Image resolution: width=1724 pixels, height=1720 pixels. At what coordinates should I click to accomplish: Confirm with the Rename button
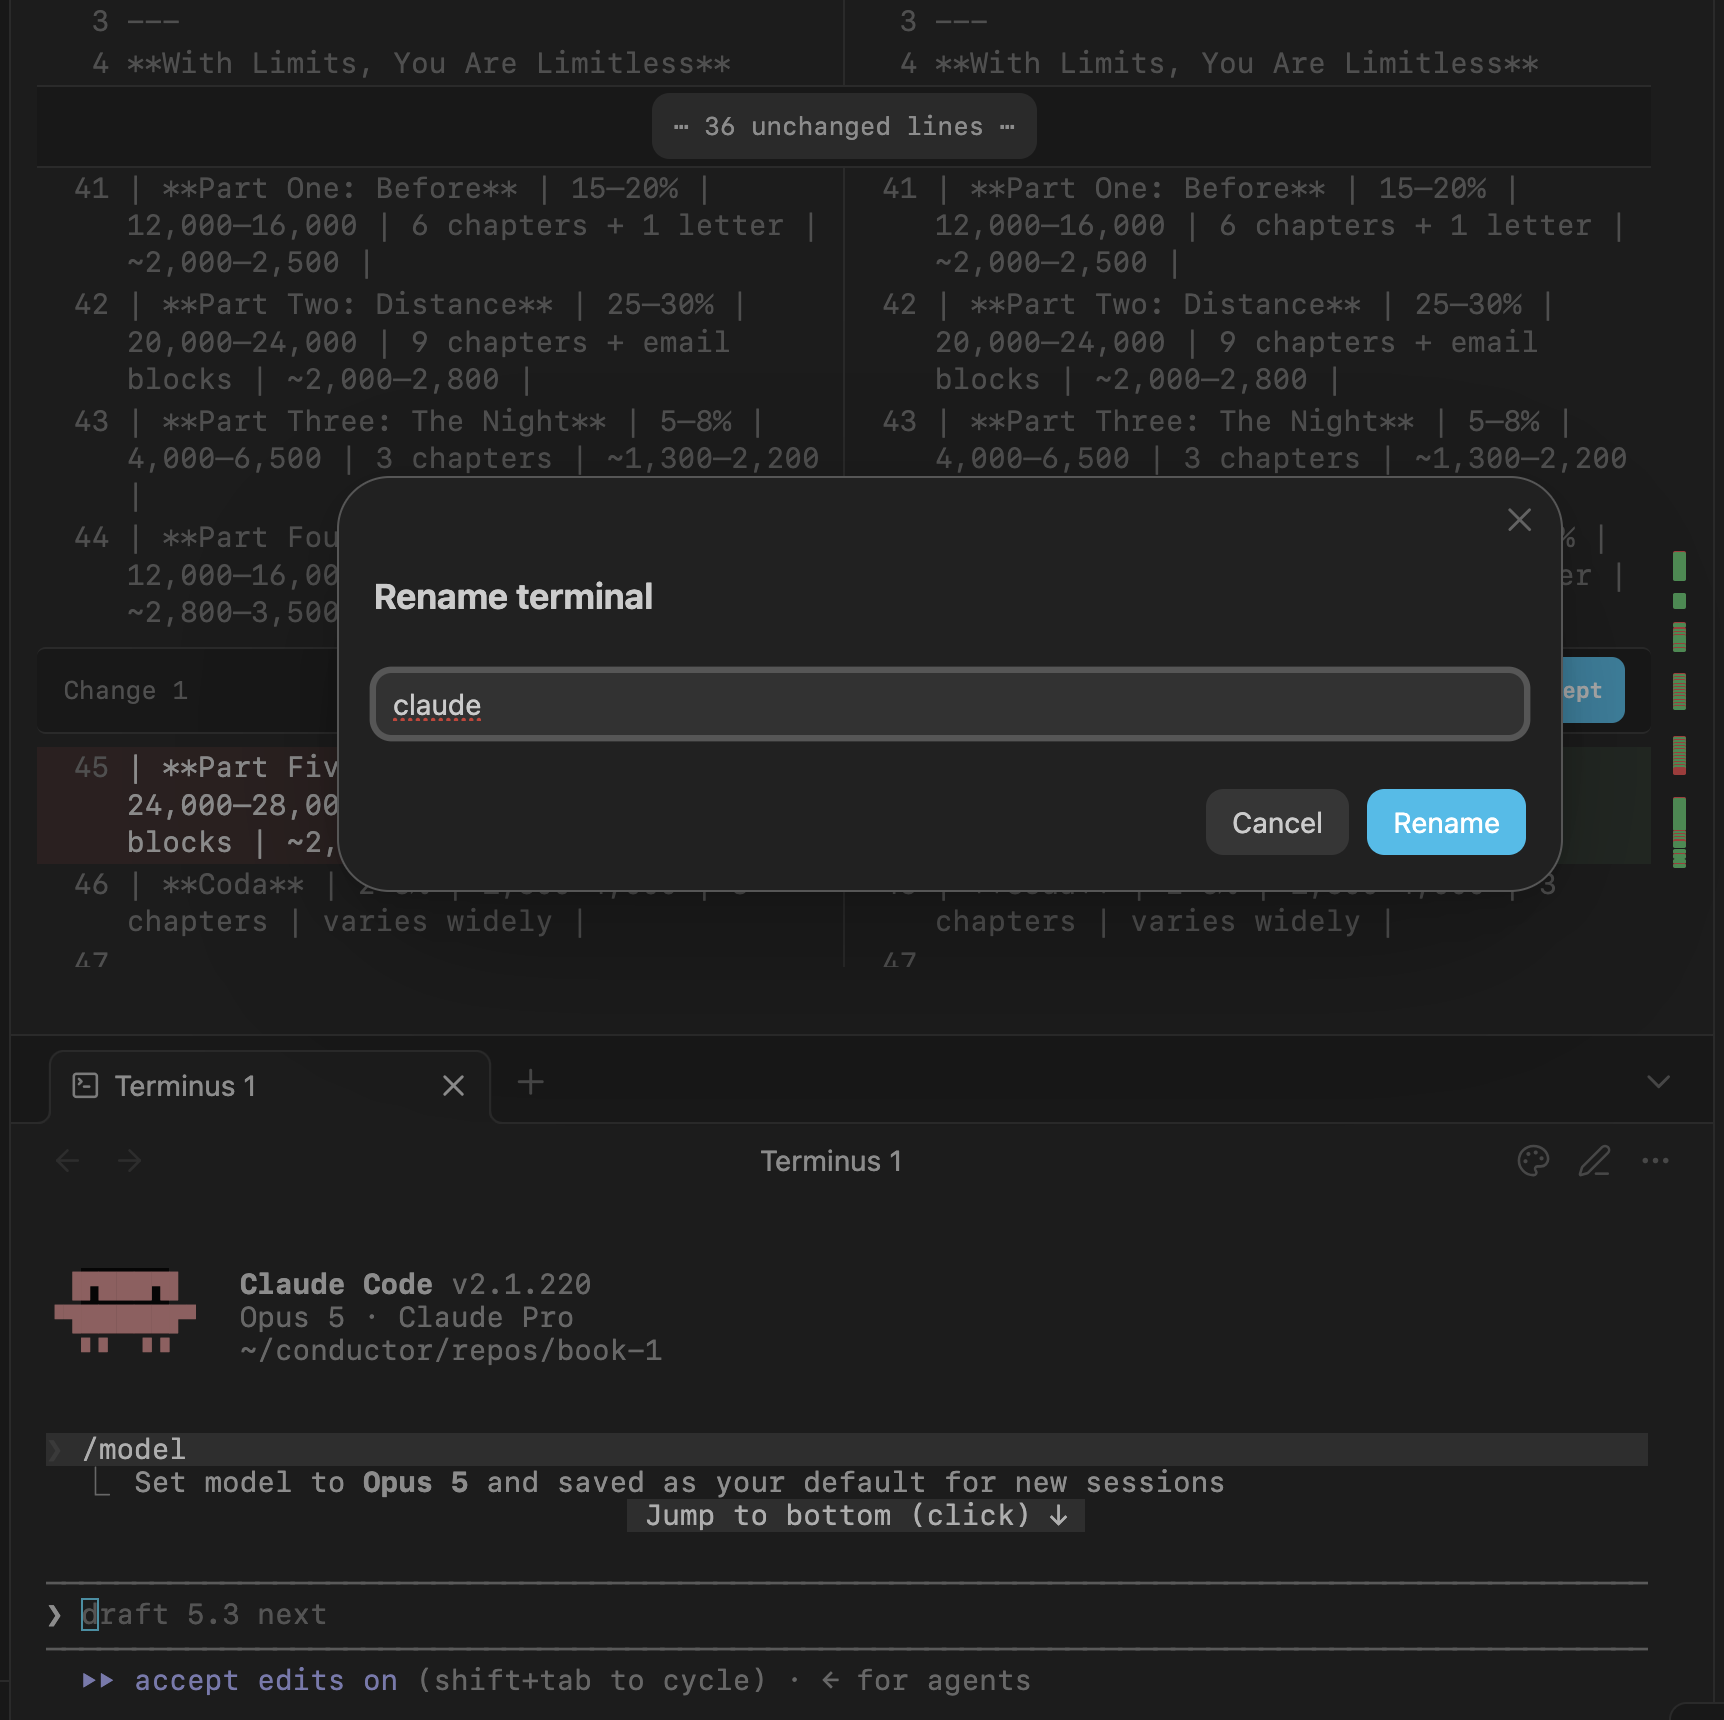tap(1446, 822)
